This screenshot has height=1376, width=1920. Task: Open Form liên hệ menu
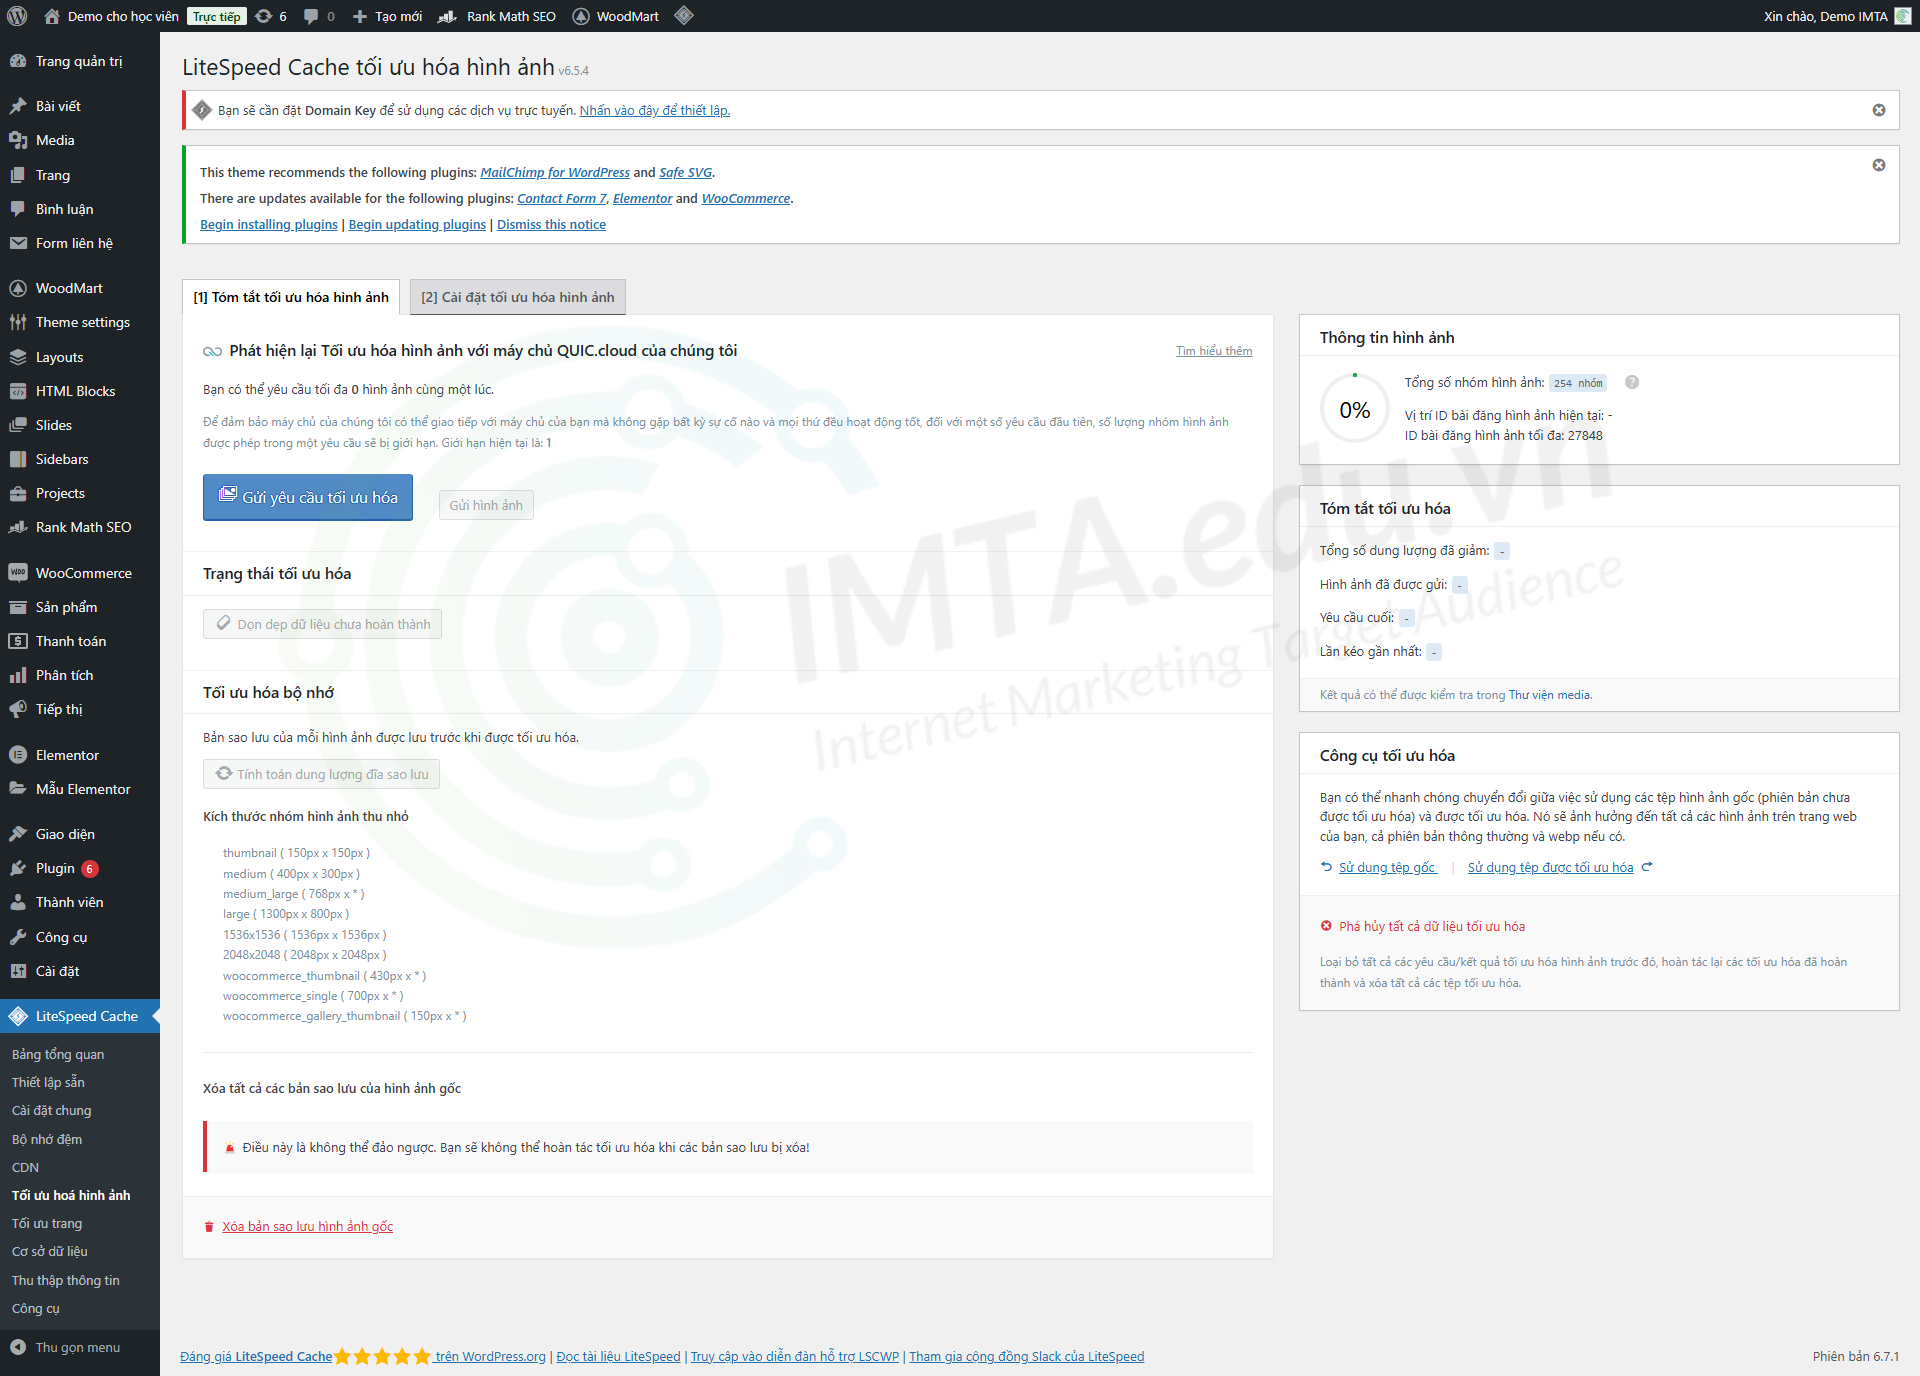tap(80, 243)
